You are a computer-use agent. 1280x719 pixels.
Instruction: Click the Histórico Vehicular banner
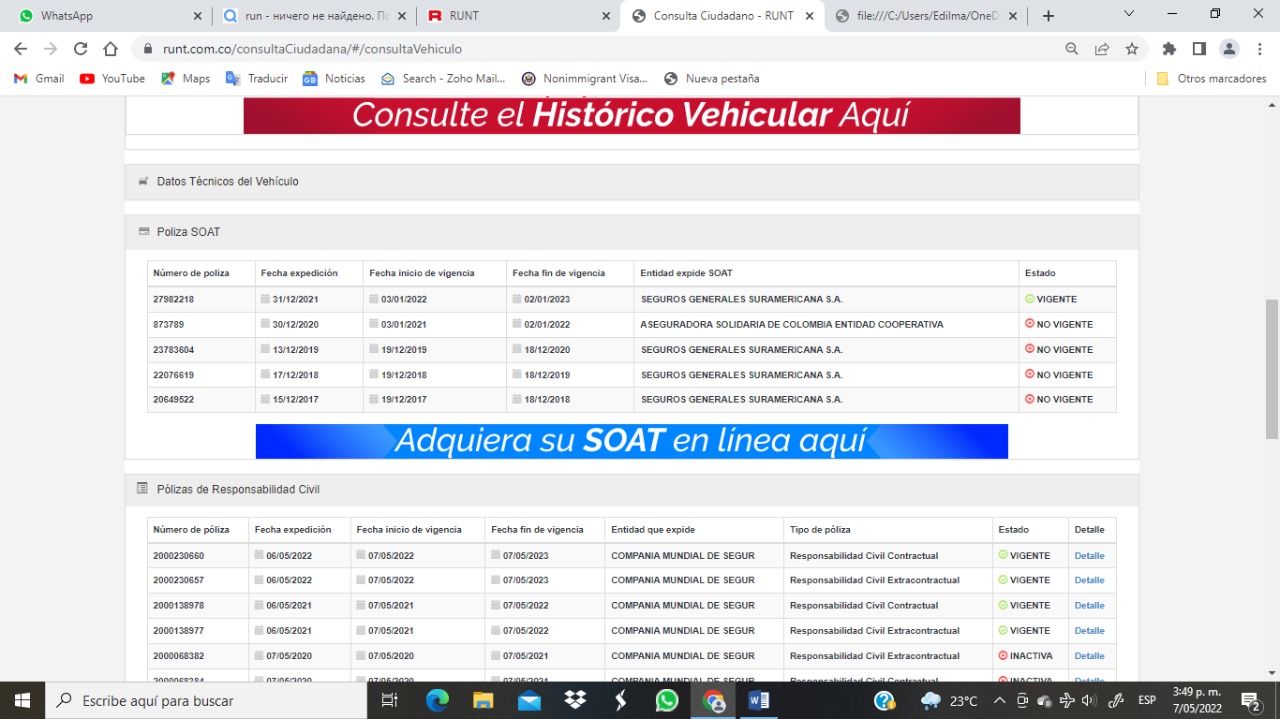pyautogui.click(x=631, y=115)
